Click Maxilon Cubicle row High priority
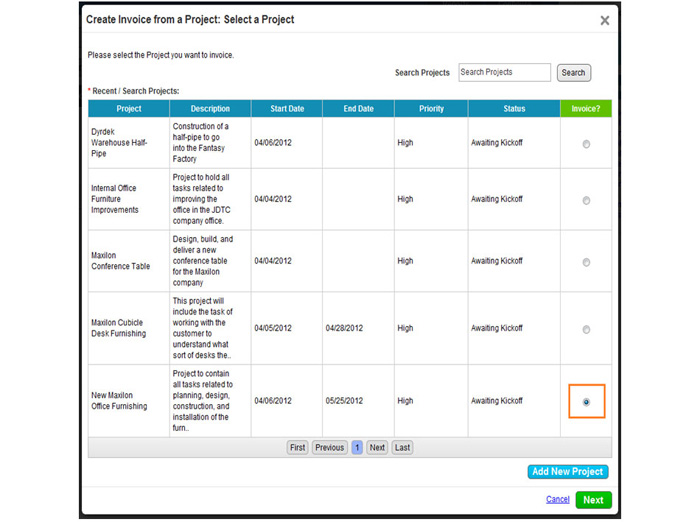The image size is (700, 522). [405, 328]
